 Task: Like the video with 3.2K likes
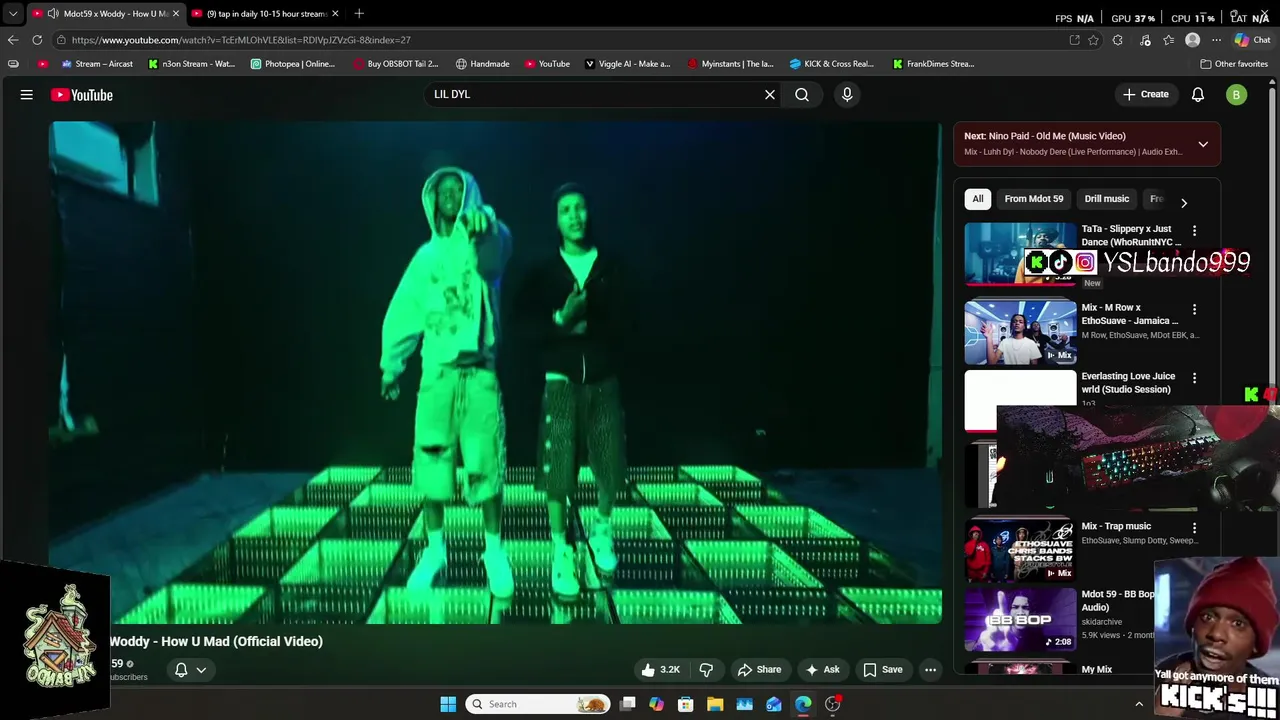tap(660, 670)
